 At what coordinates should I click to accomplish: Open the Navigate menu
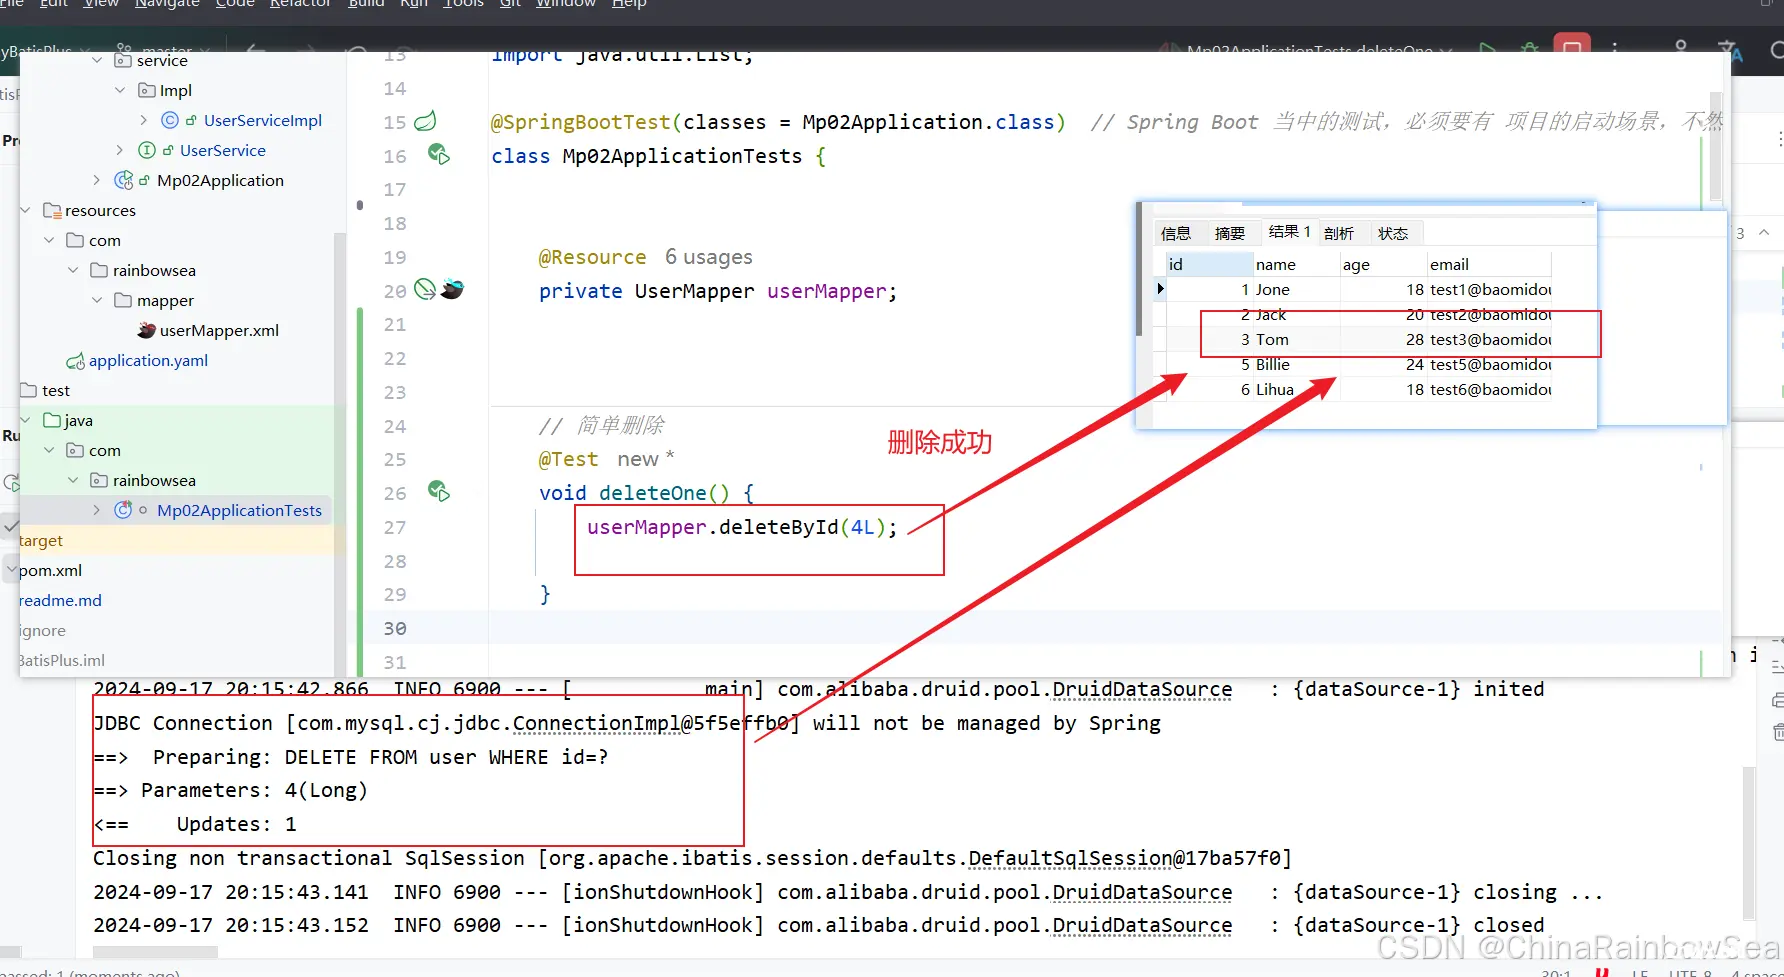(x=167, y=4)
